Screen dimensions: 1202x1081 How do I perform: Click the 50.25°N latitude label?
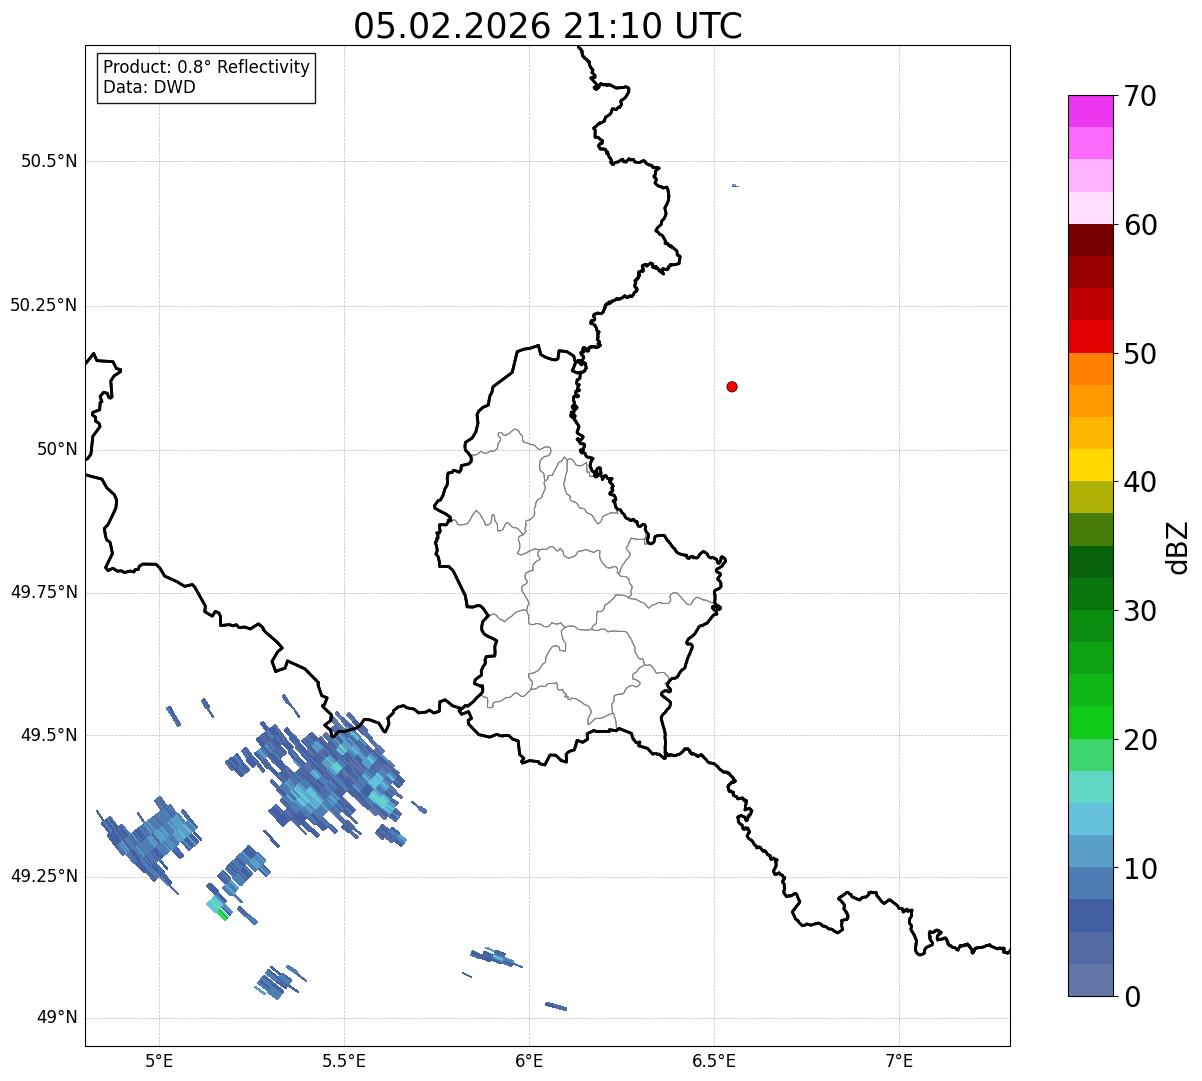coord(44,305)
